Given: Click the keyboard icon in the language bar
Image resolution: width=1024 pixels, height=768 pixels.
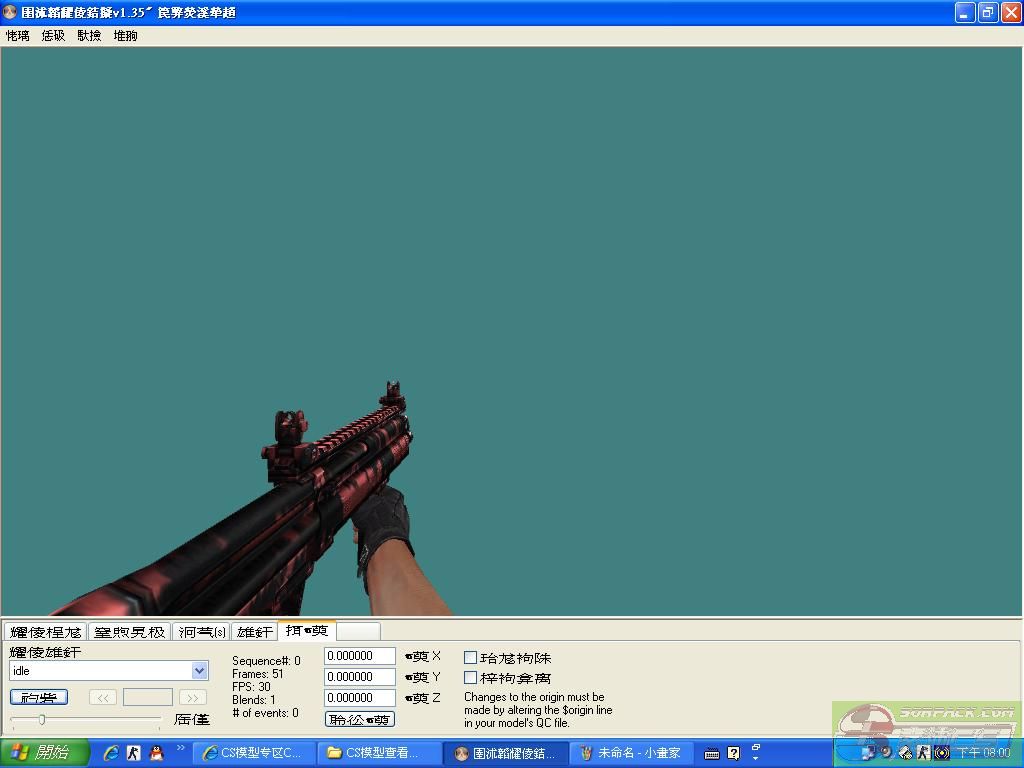Looking at the screenshot, I should (x=711, y=753).
